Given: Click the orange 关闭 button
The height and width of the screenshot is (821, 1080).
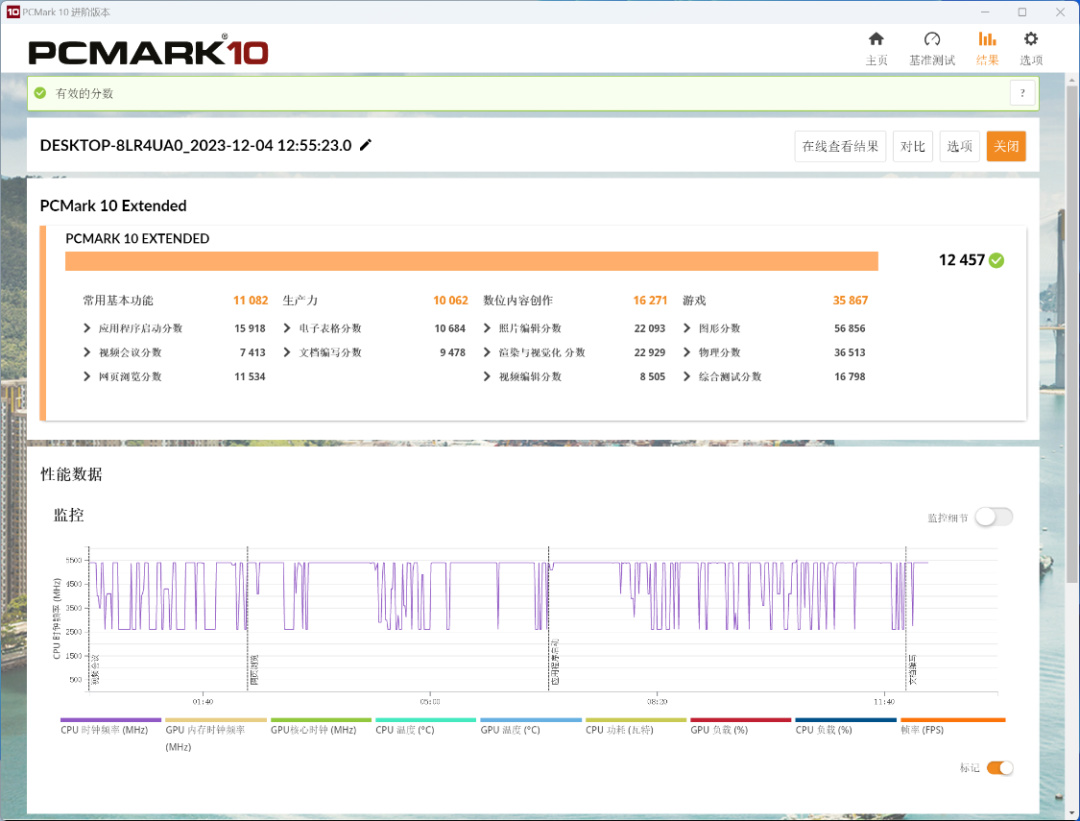Looking at the screenshot, I should point(1006,146).
